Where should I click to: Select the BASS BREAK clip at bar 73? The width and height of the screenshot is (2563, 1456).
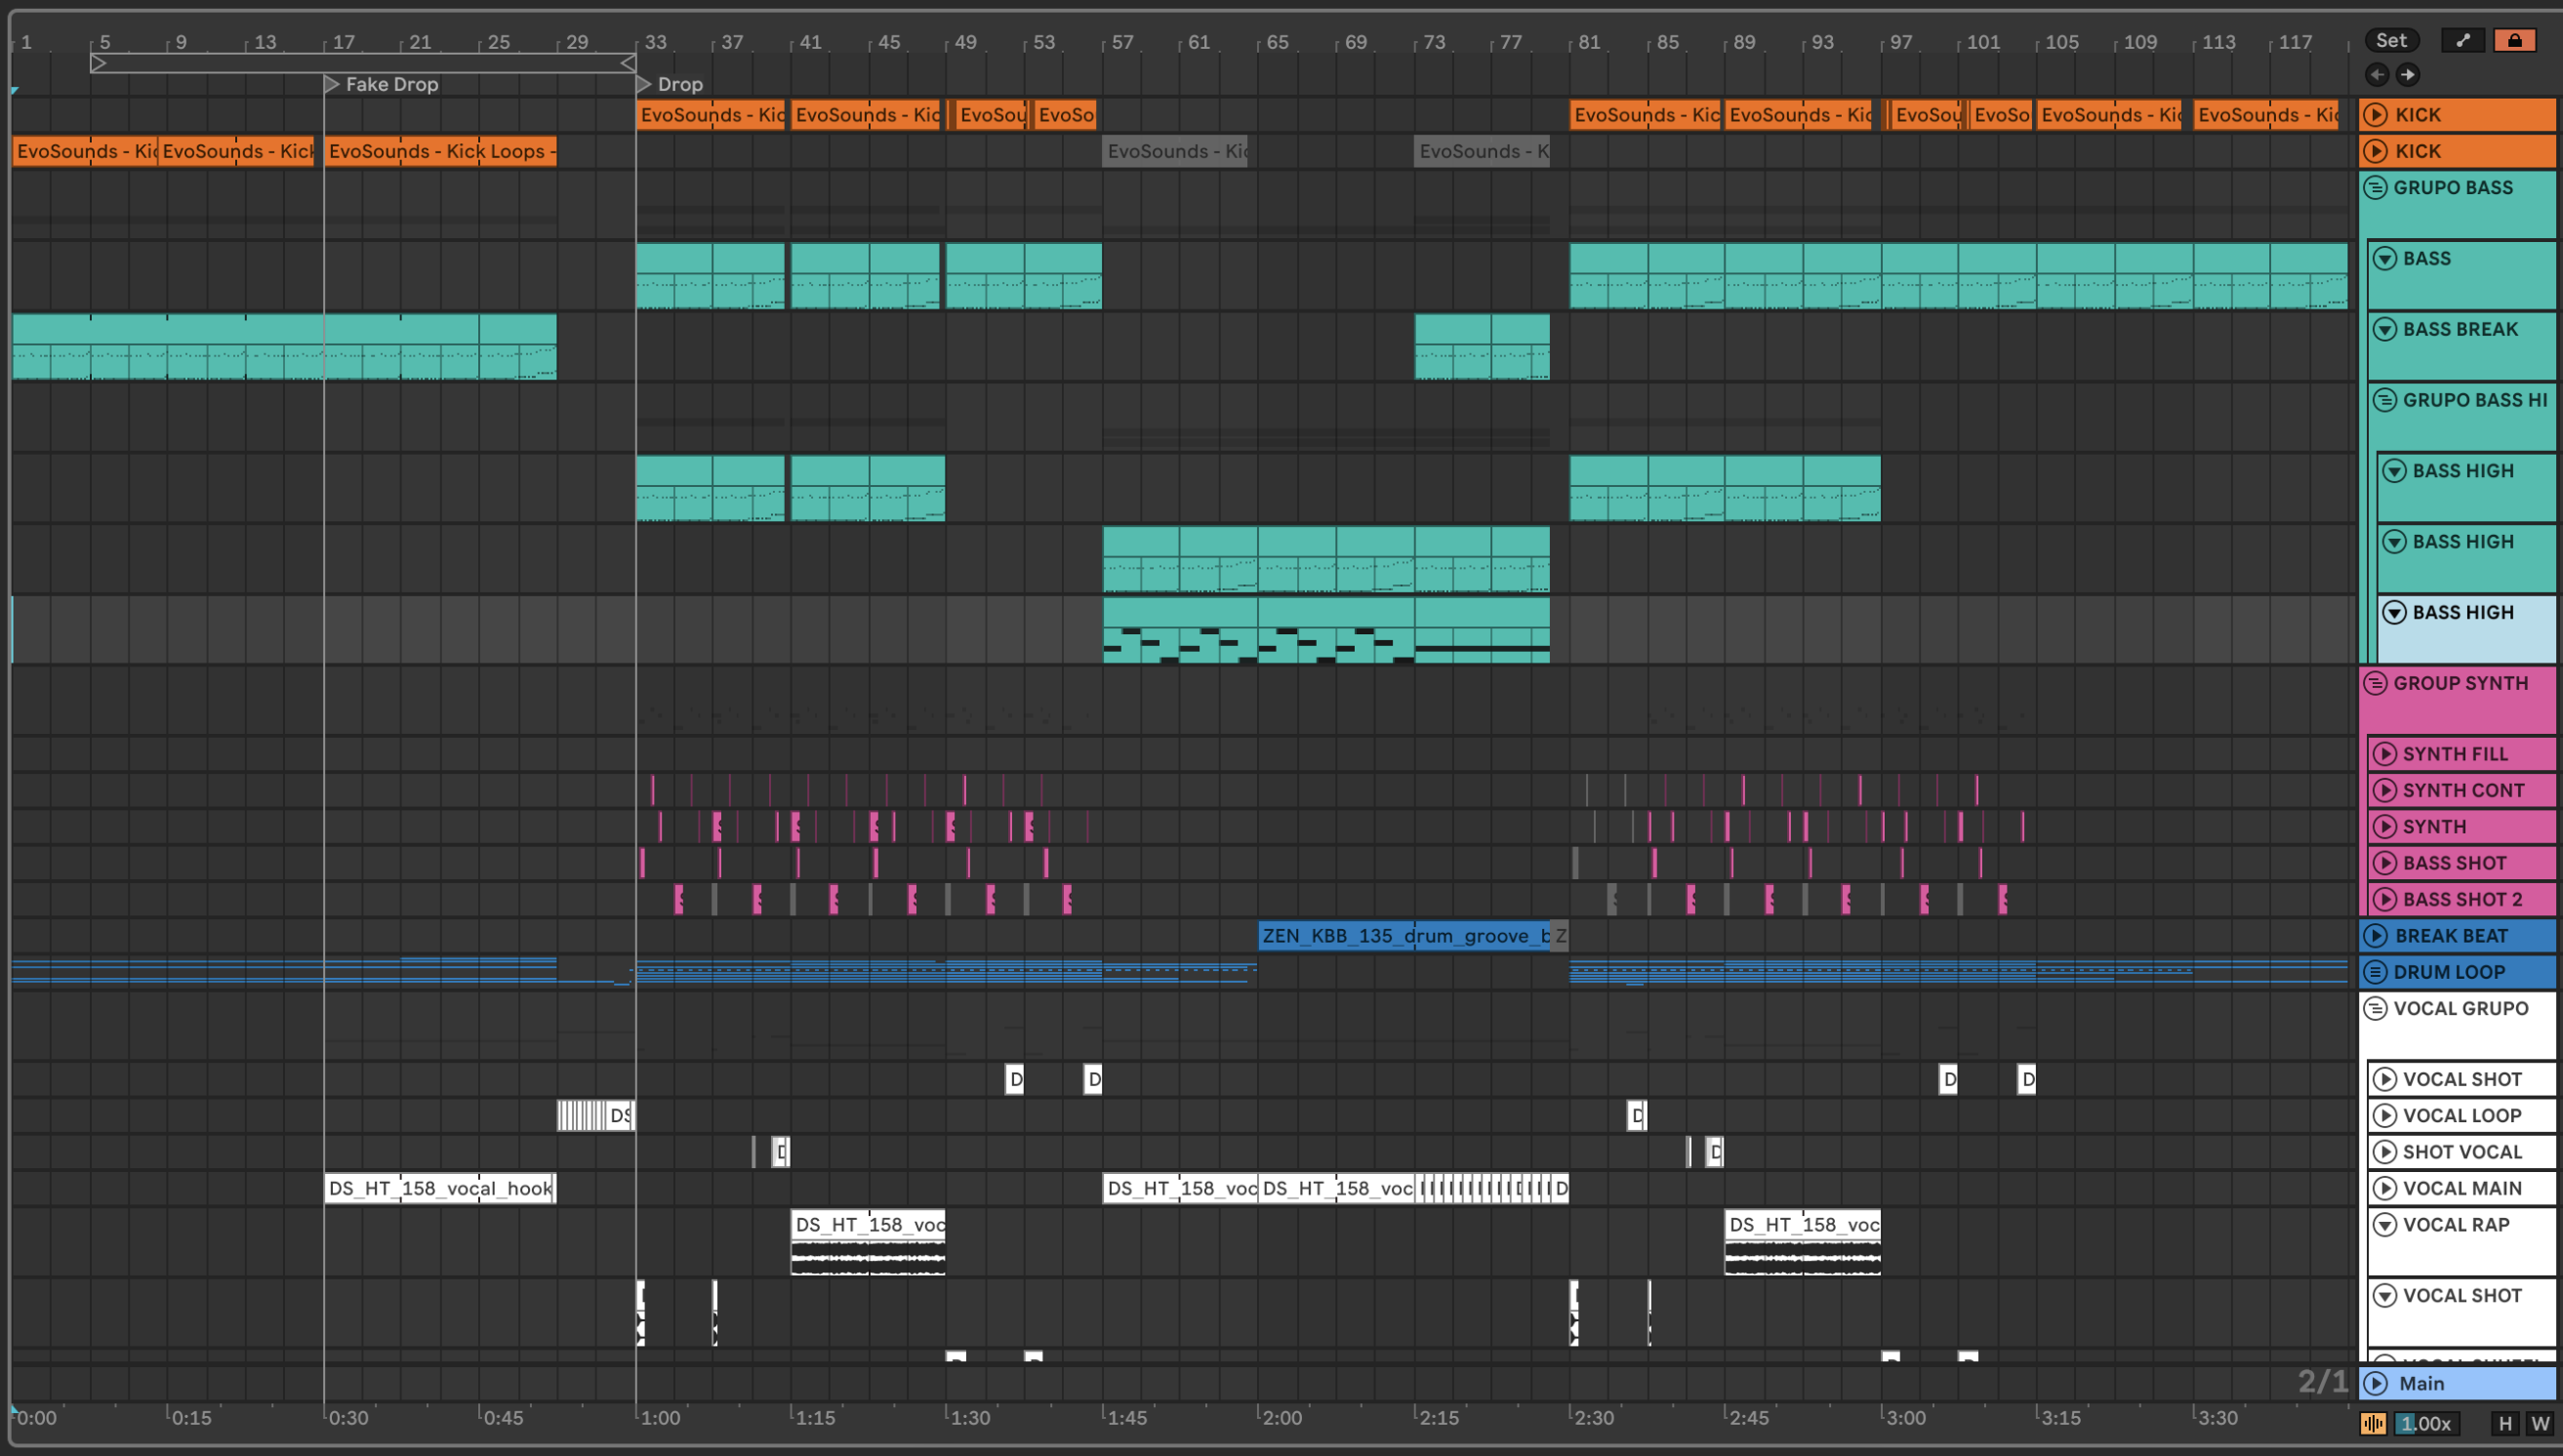coord(1482,346)
